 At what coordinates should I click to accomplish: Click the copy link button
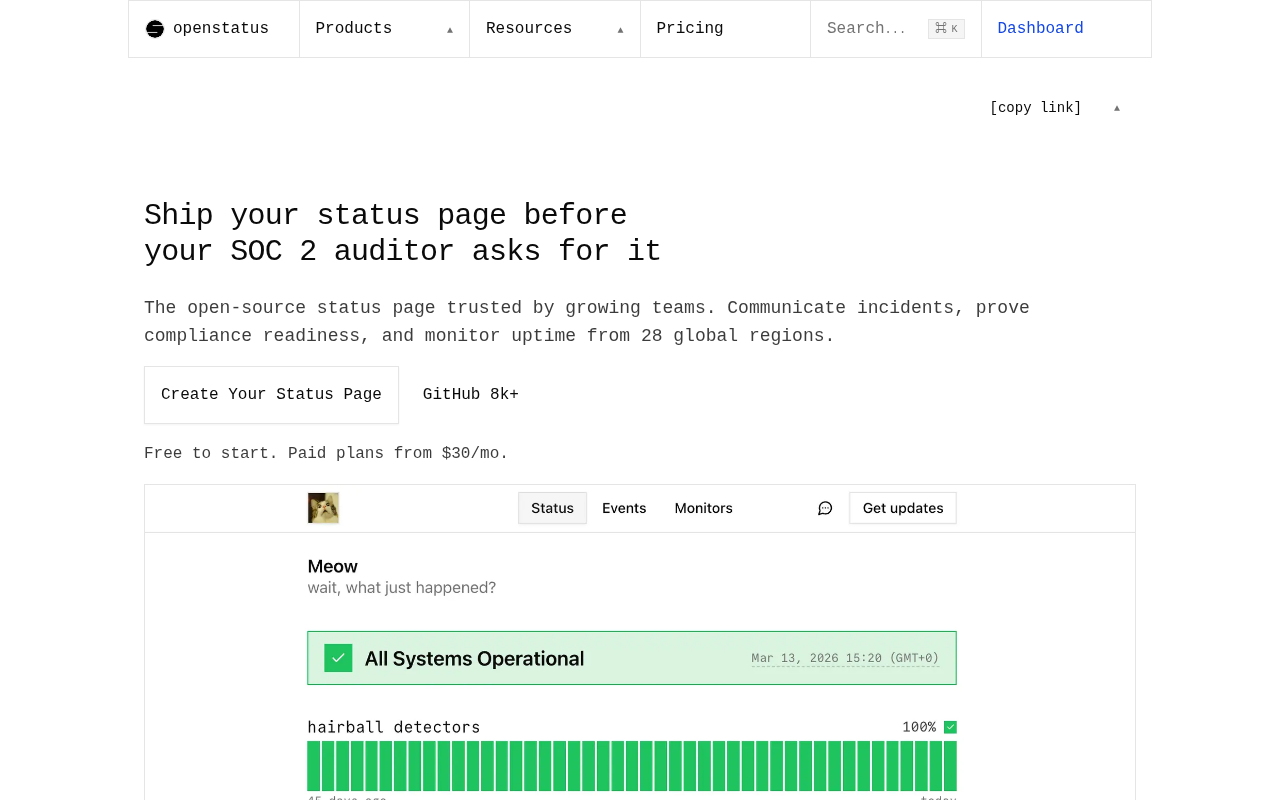1036,108
